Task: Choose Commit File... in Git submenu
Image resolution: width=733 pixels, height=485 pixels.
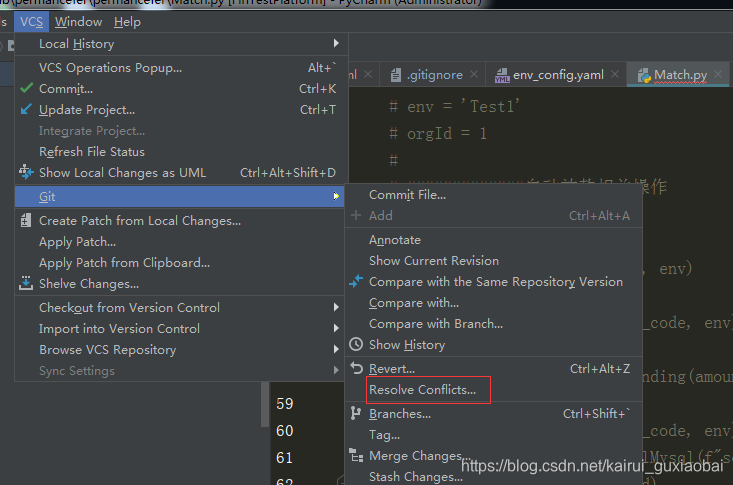Action: pyautogui.click(x=494, y=195)
